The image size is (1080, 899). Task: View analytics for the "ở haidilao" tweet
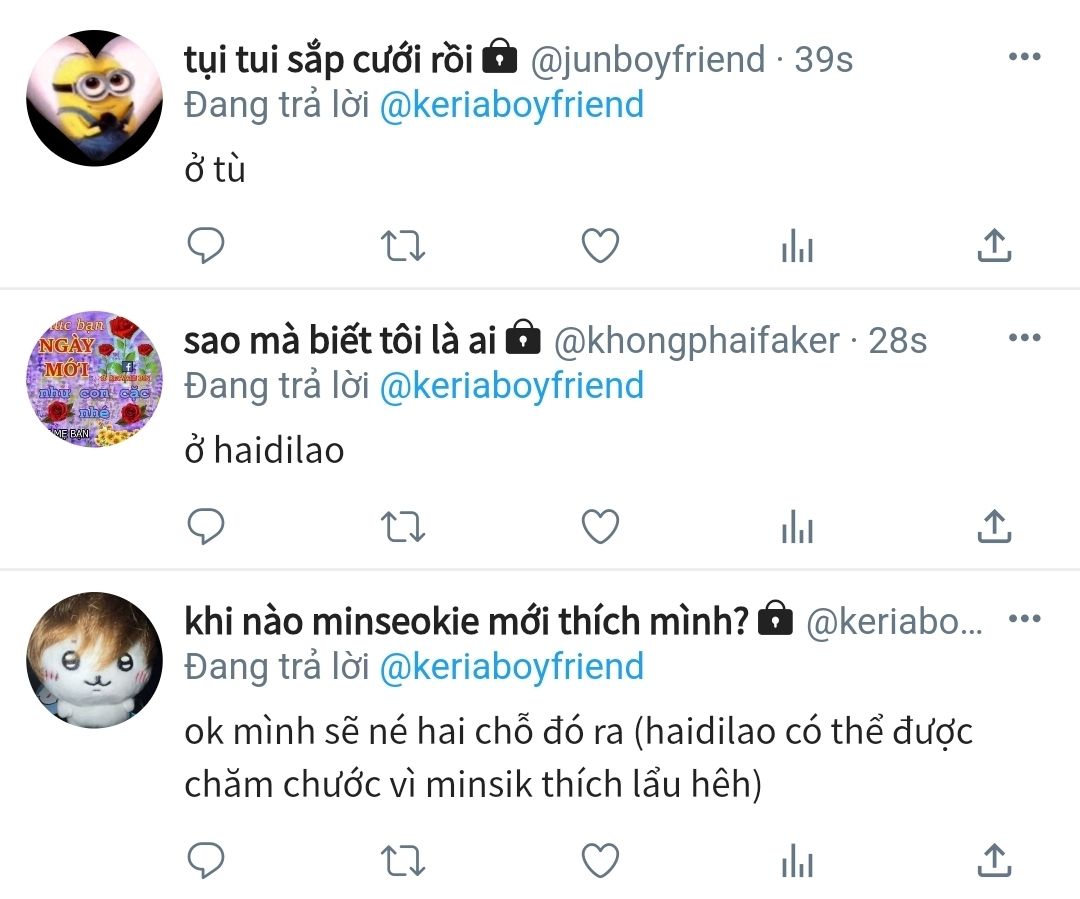[798, 527]
